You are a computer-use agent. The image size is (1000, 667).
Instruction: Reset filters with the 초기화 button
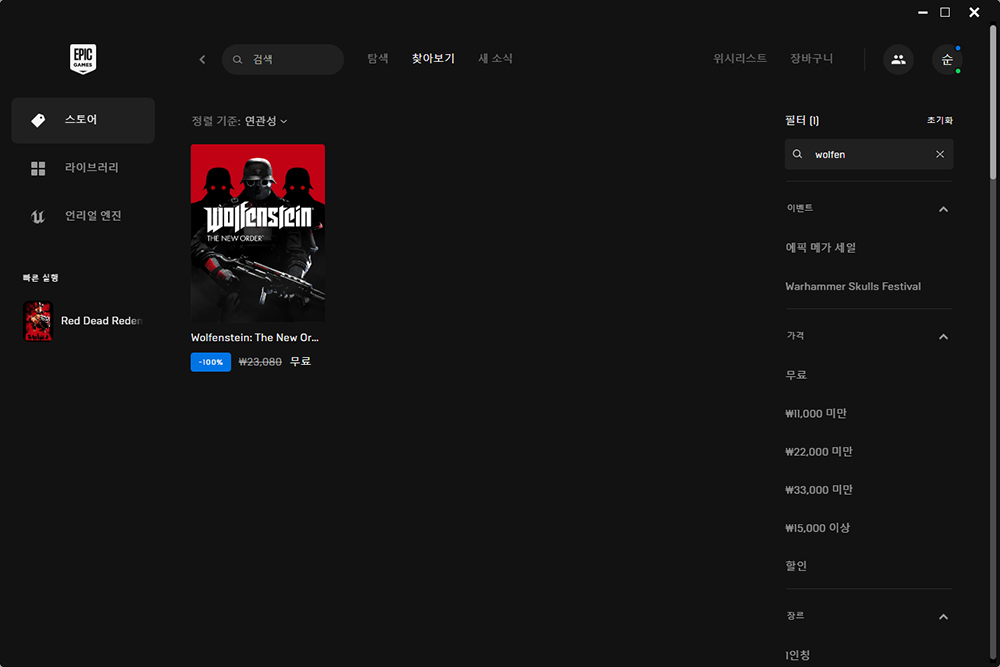(x=939, y=121)
